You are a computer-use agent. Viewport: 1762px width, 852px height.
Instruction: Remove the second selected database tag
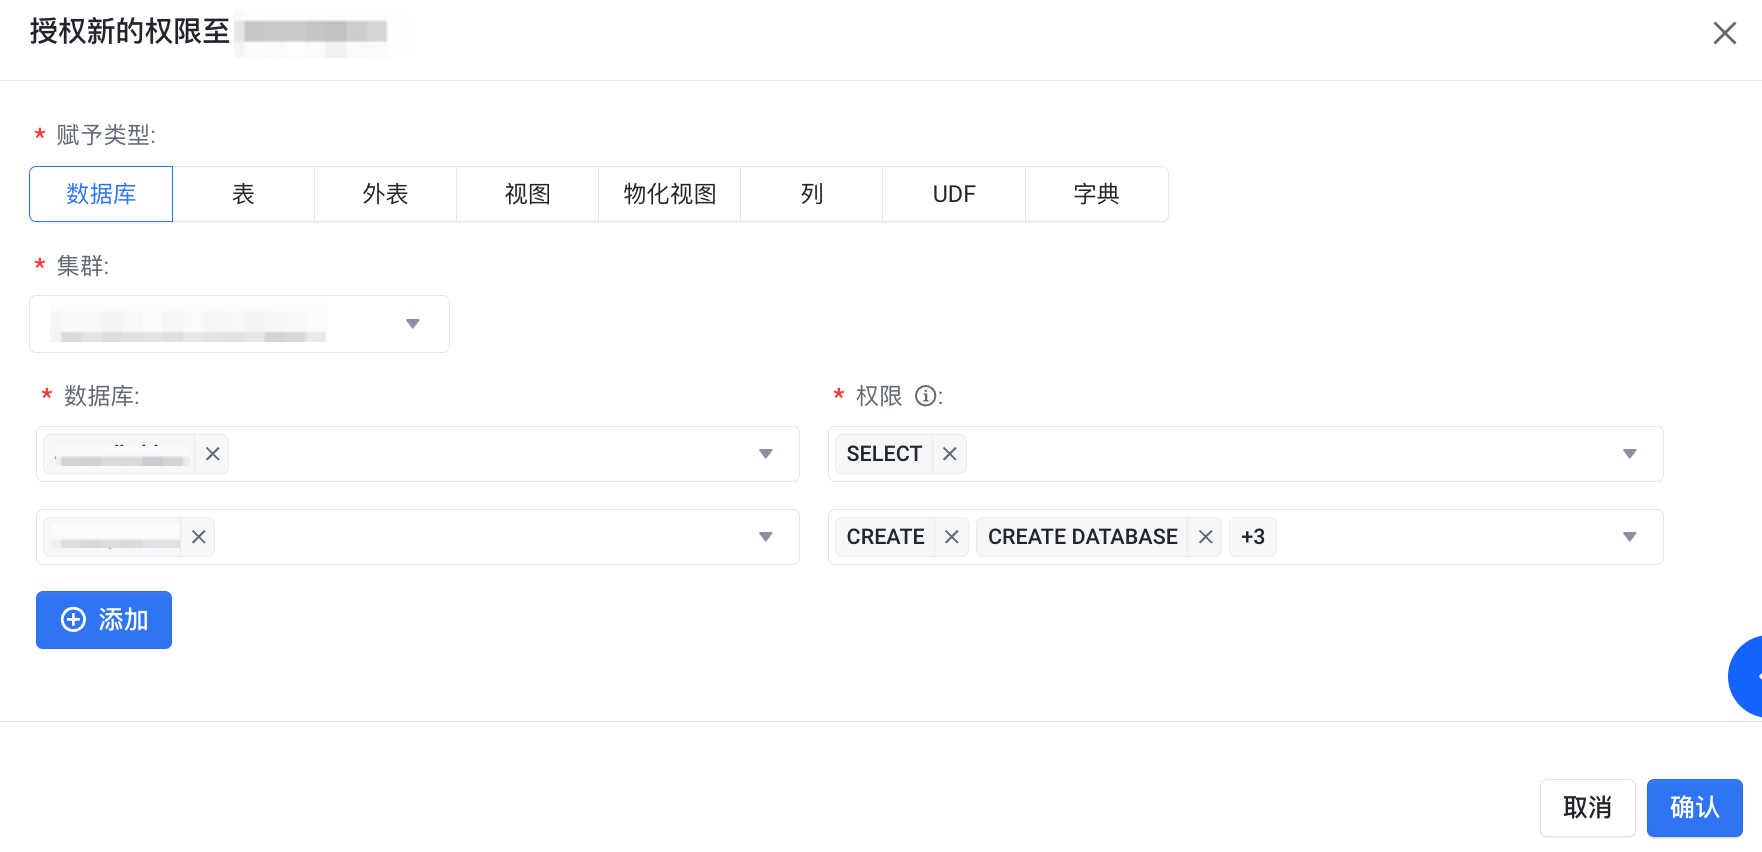coord(198,537)
